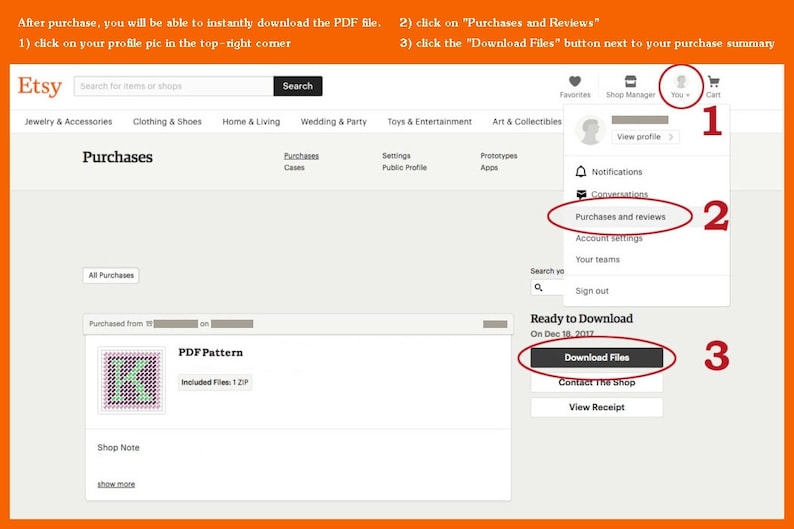Open the Prototypes link
This screenshot has width=794, height=529.
coord(499,155)
